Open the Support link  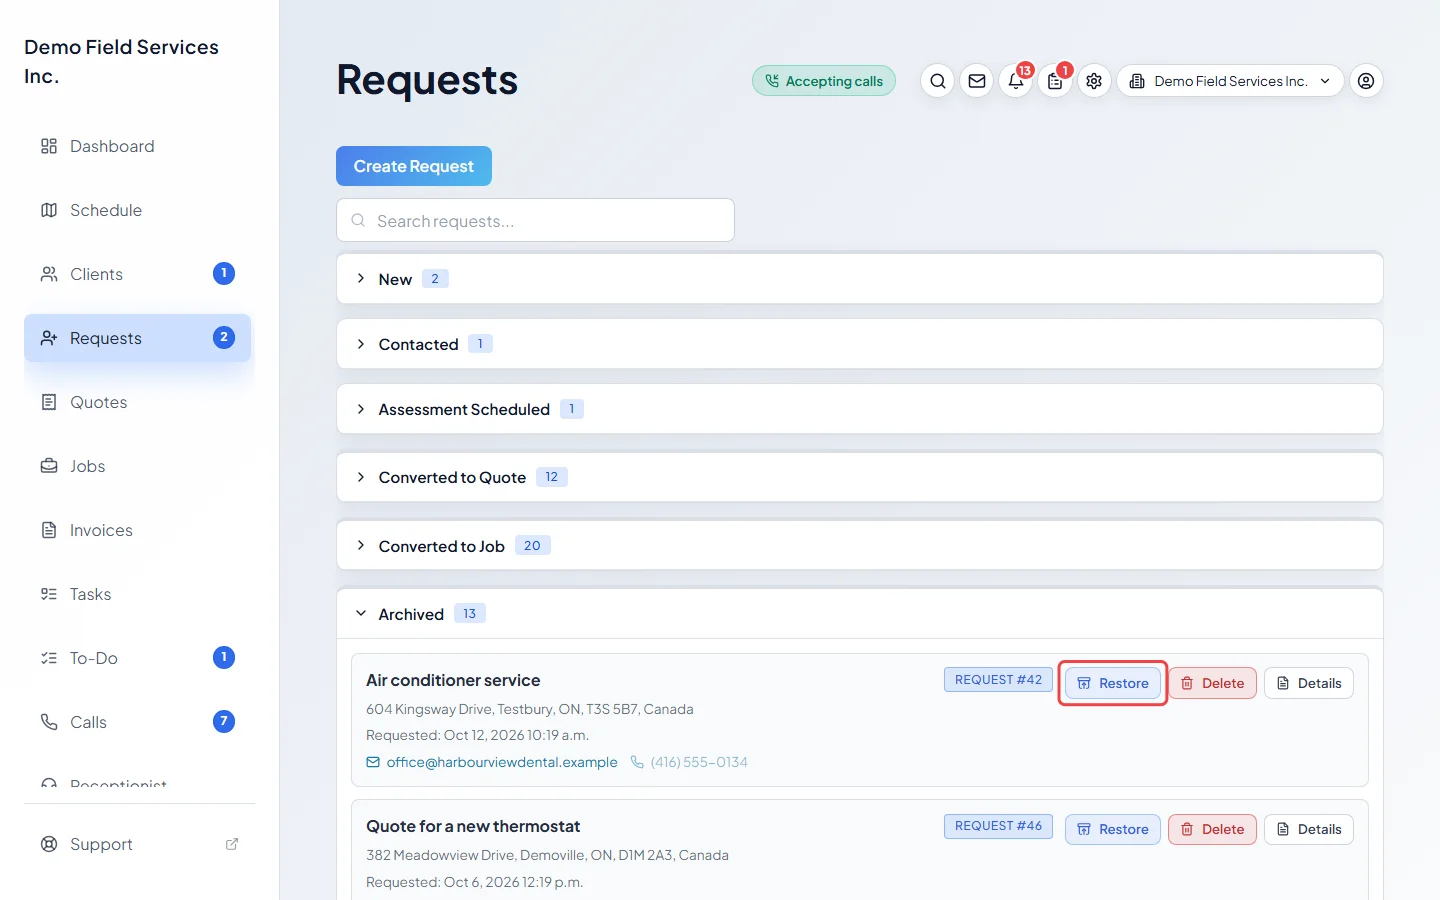pos(139,844)
